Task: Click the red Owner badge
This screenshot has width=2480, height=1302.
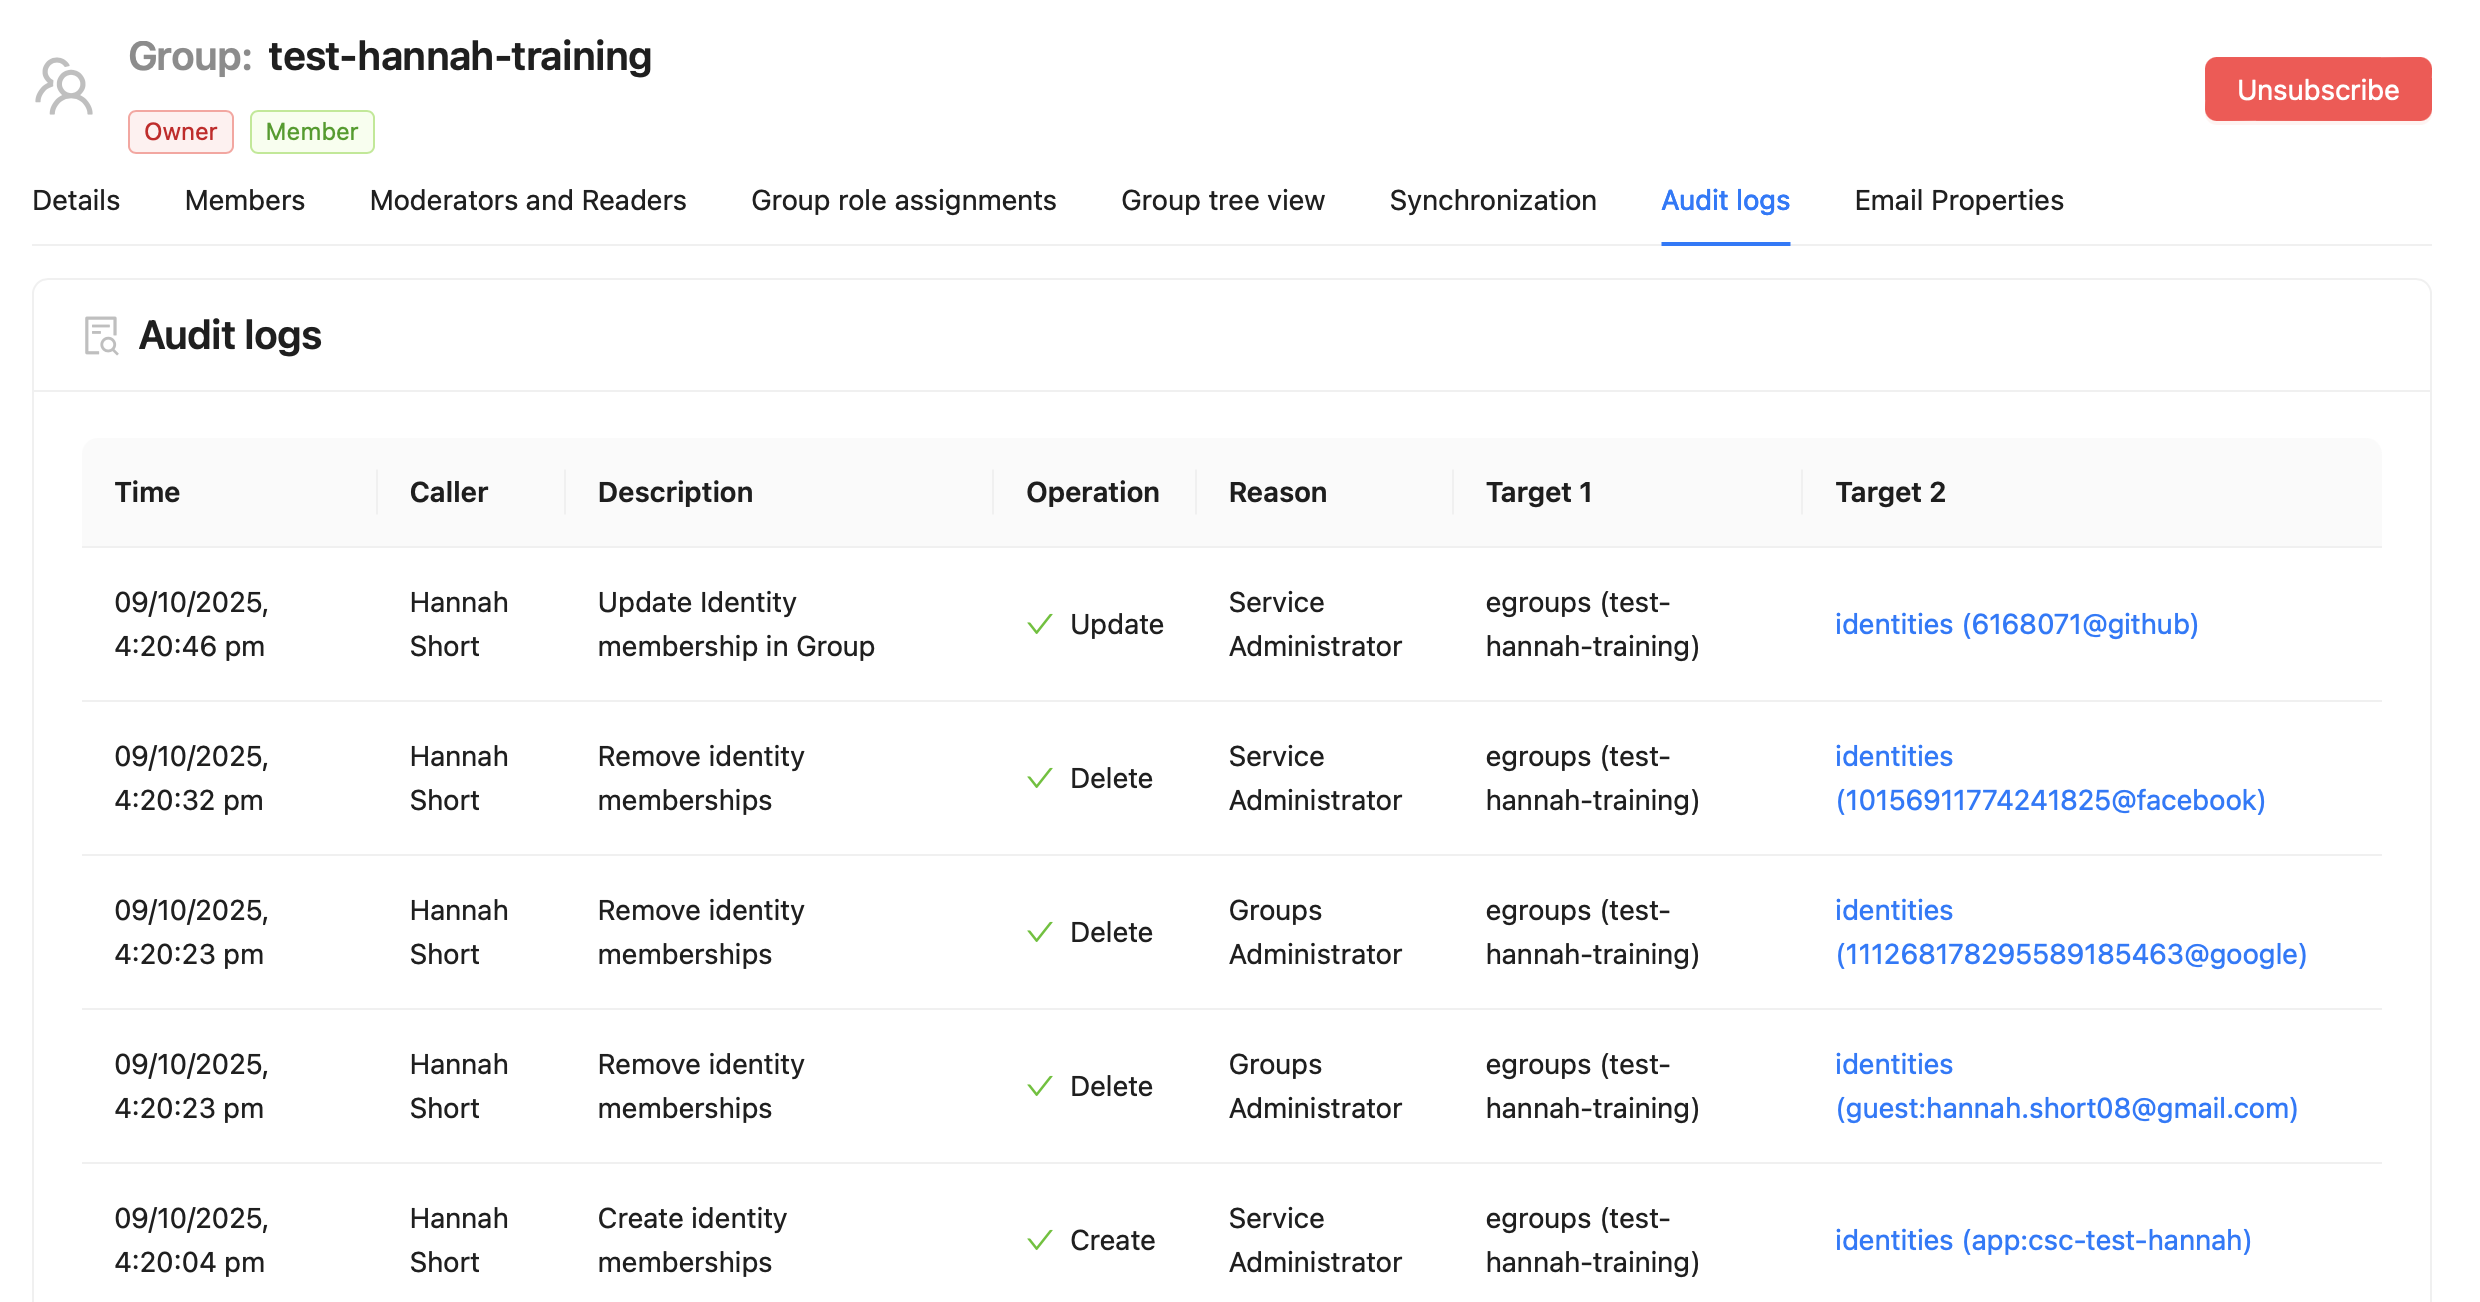Action: click(180, 132)
